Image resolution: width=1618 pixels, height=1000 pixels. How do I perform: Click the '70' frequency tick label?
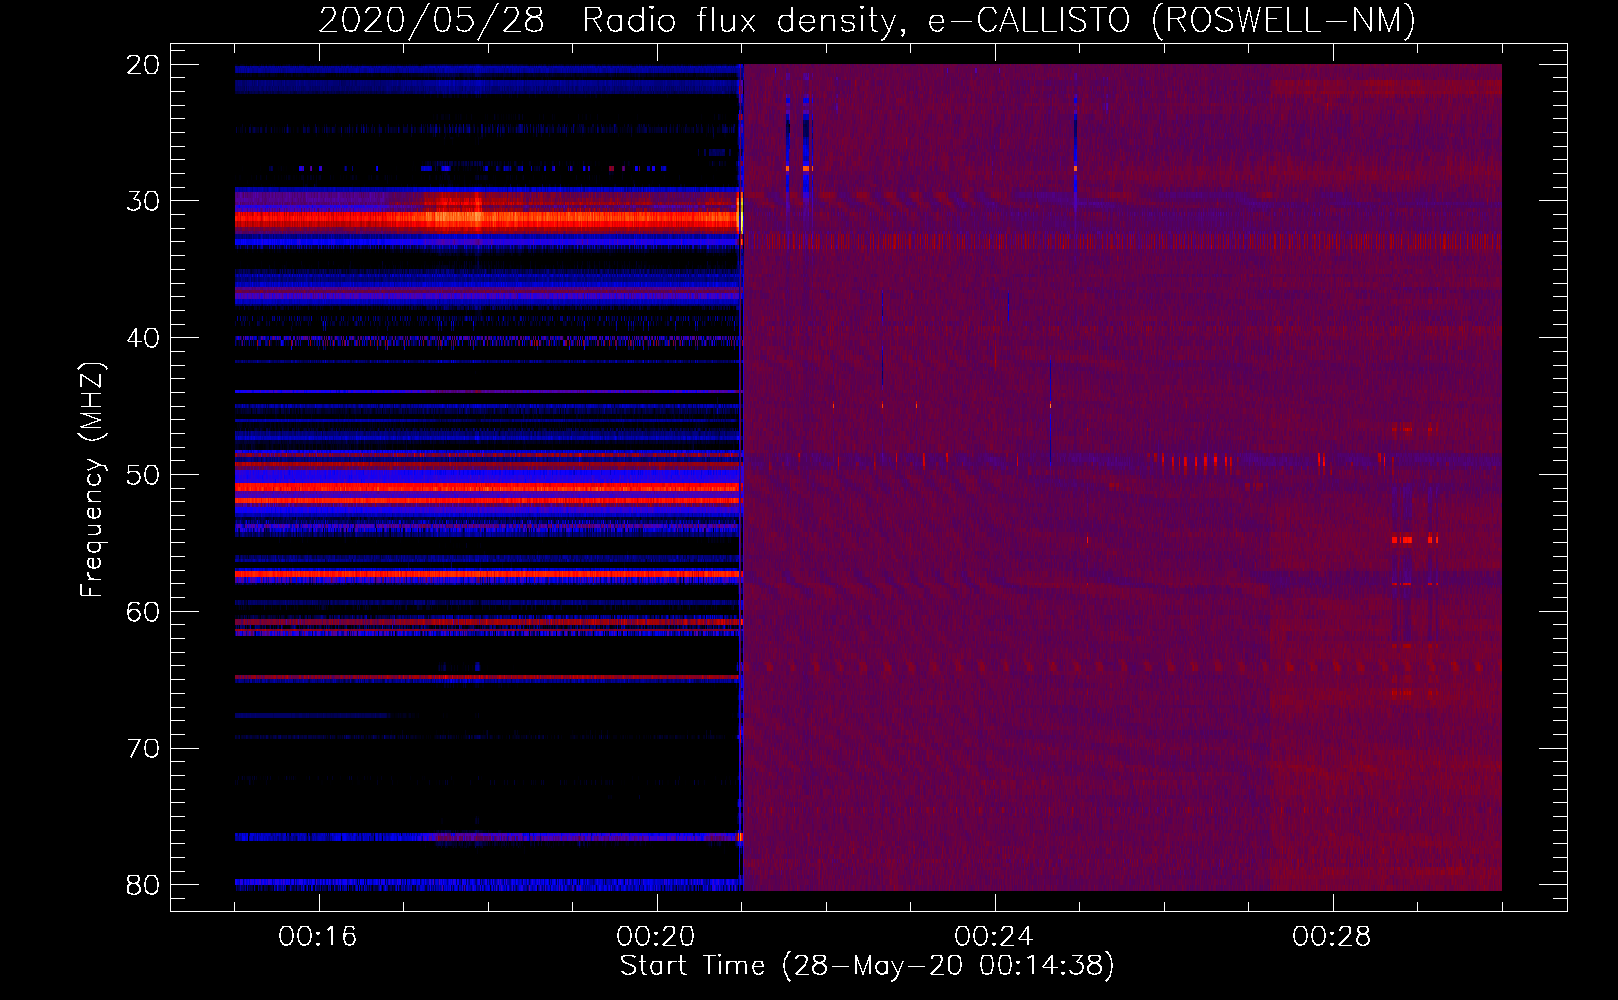pos(143,748)
